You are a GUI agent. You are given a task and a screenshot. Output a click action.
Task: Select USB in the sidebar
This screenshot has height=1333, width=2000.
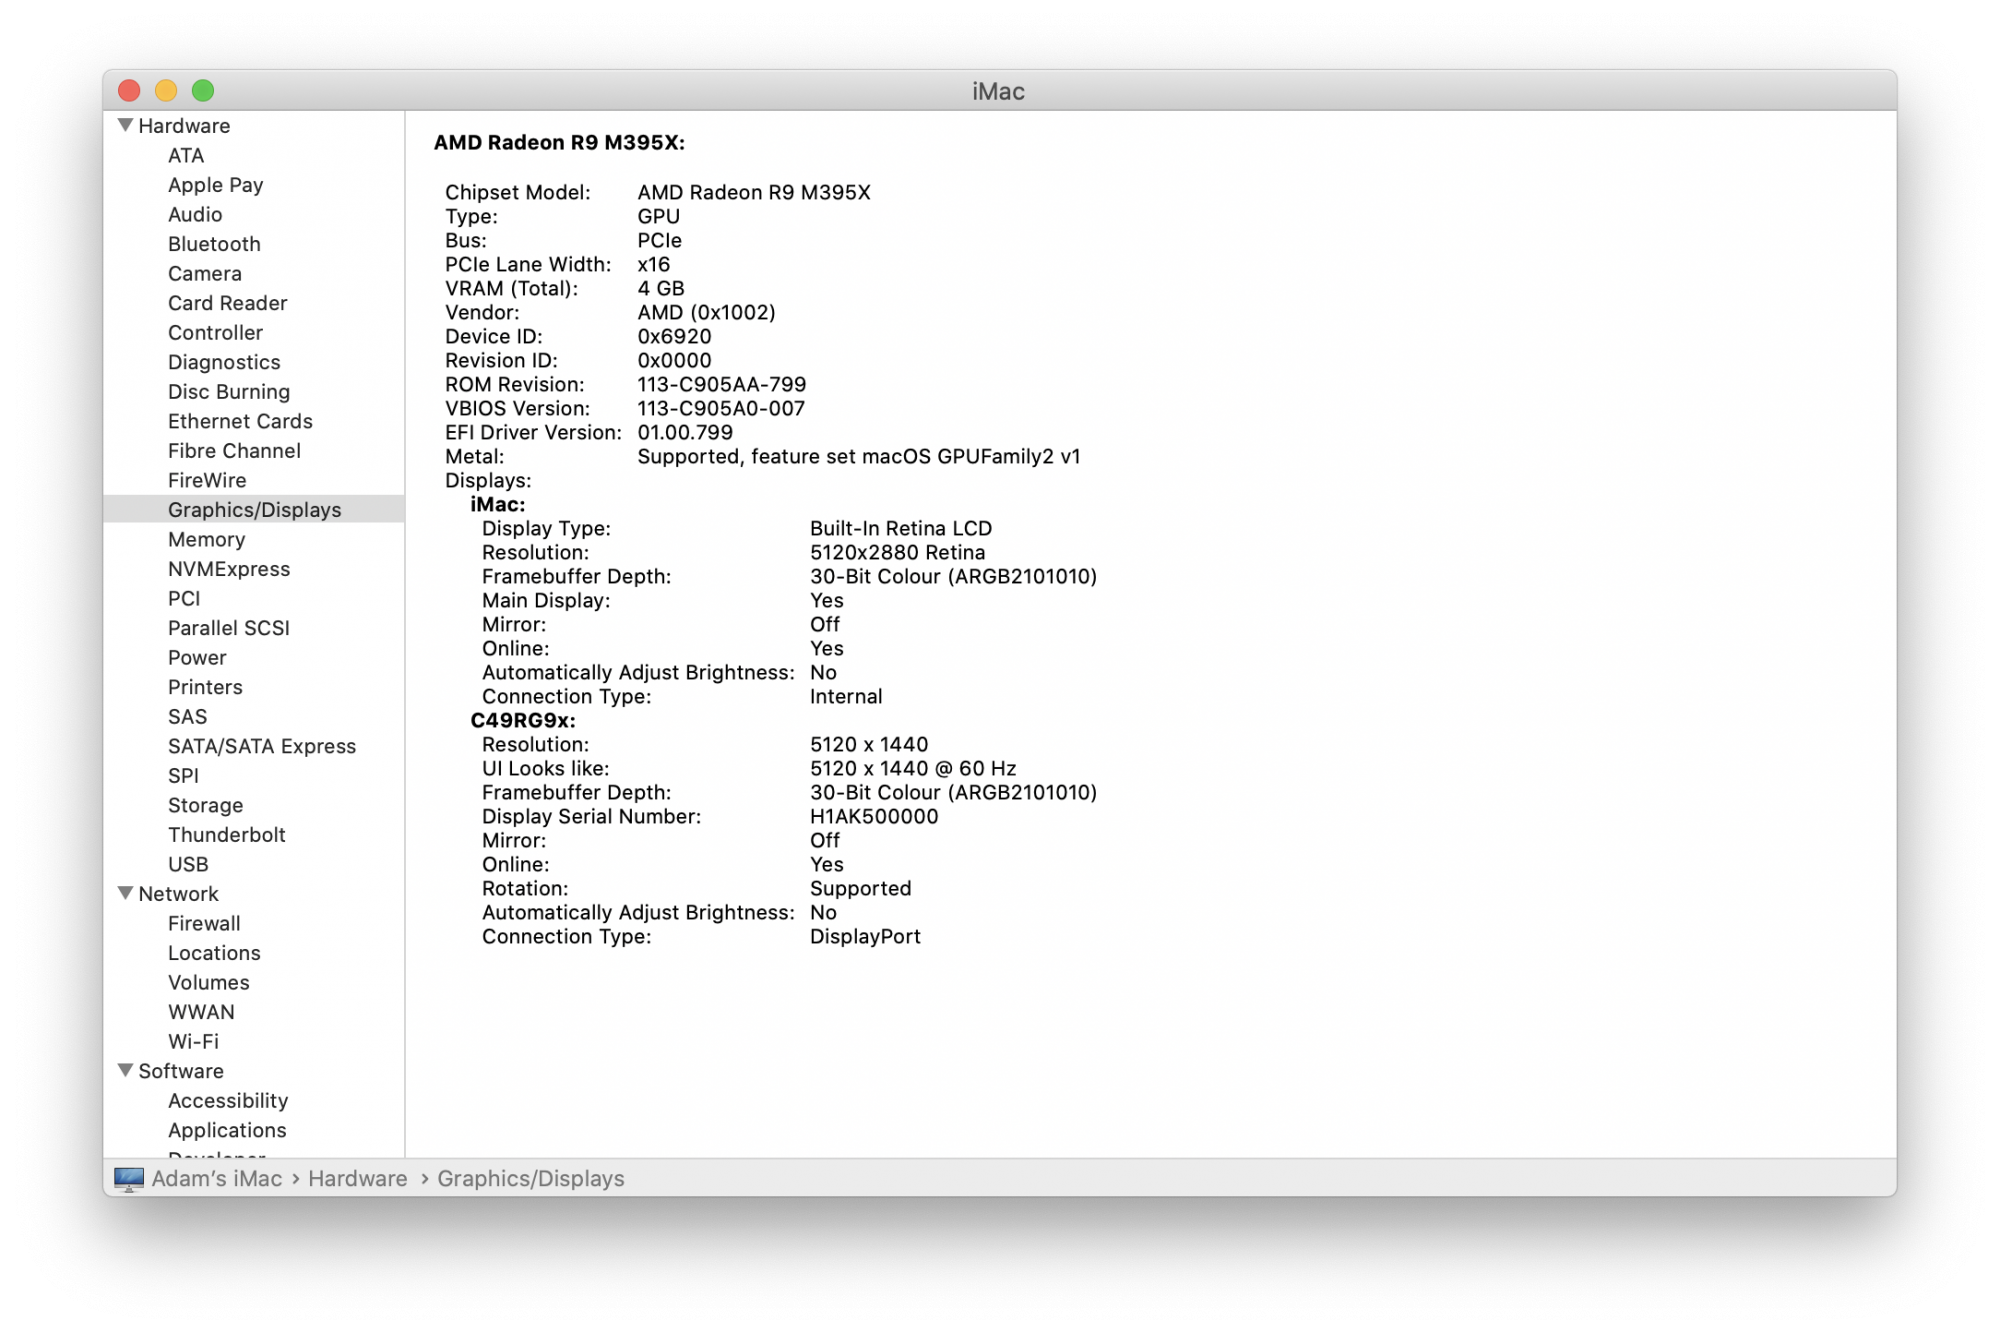188,864
